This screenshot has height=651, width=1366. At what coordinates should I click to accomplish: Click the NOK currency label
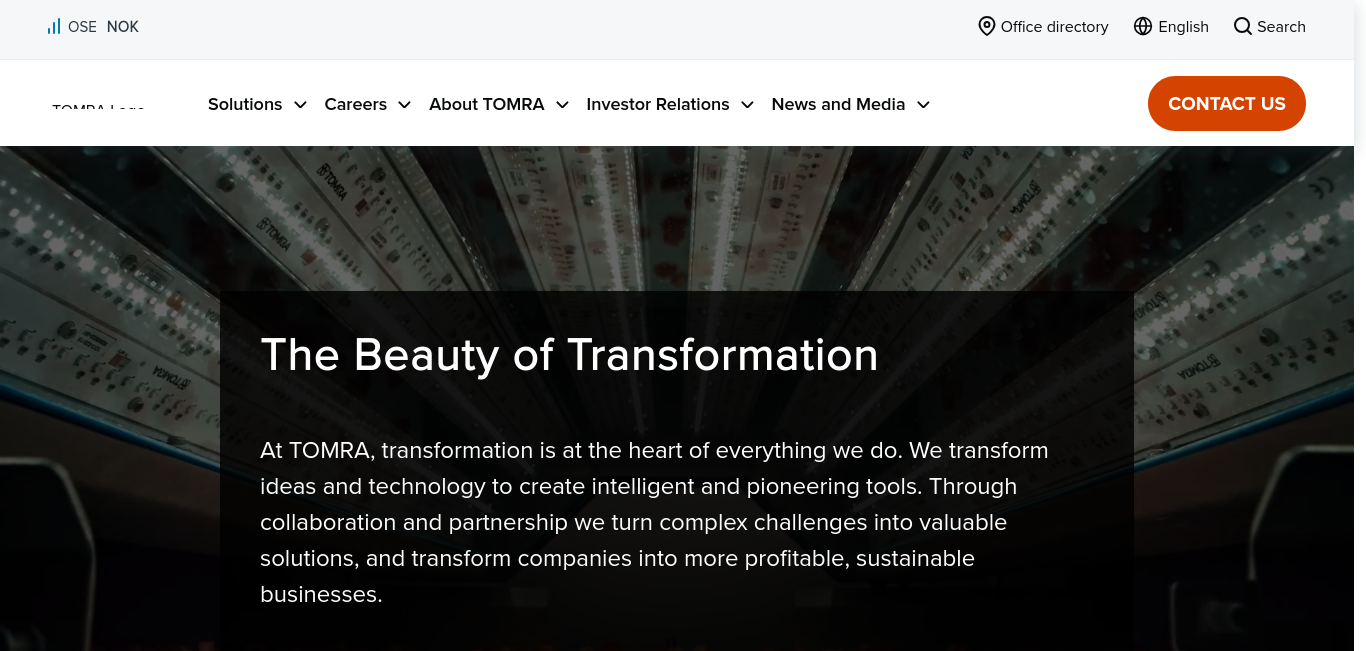(123, 27)
